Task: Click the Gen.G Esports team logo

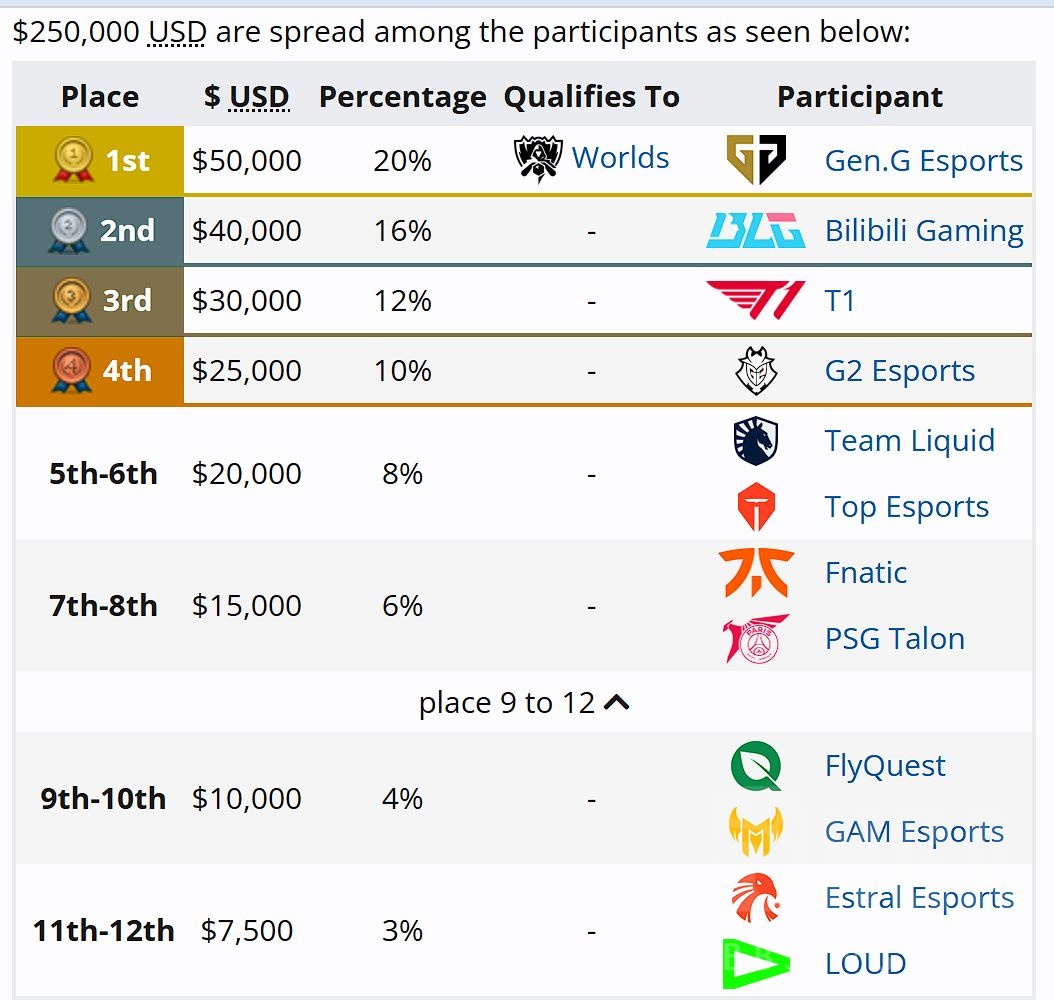Action: point(755,160)
